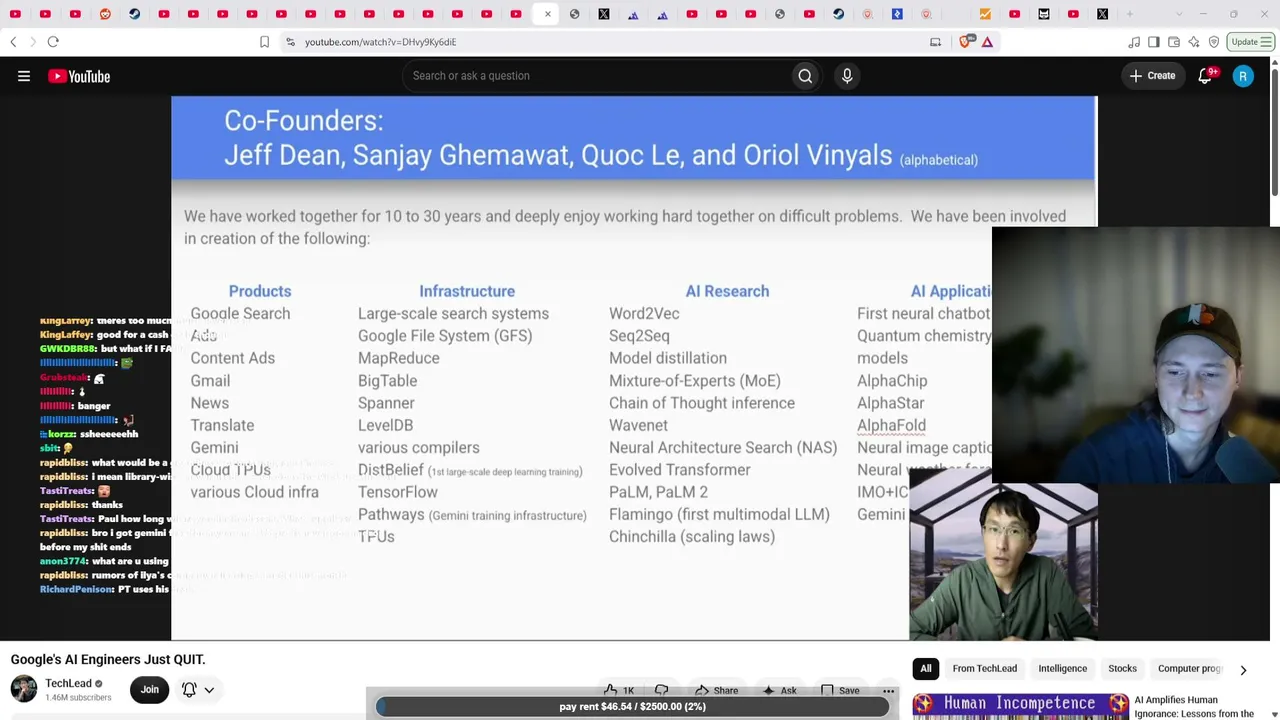Click the address bar URL
Viewport: 1280px width, 720px height.
[380, 42]
